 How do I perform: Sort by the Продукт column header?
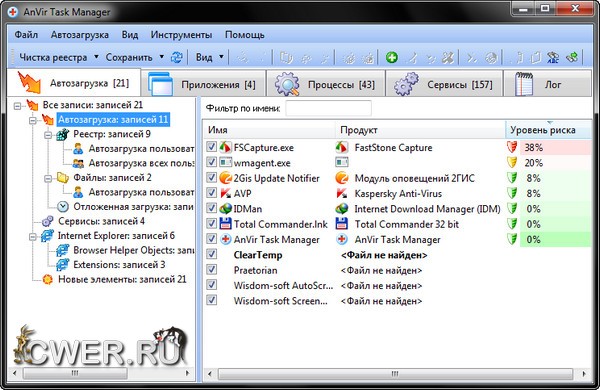click(x=420, y=130)
